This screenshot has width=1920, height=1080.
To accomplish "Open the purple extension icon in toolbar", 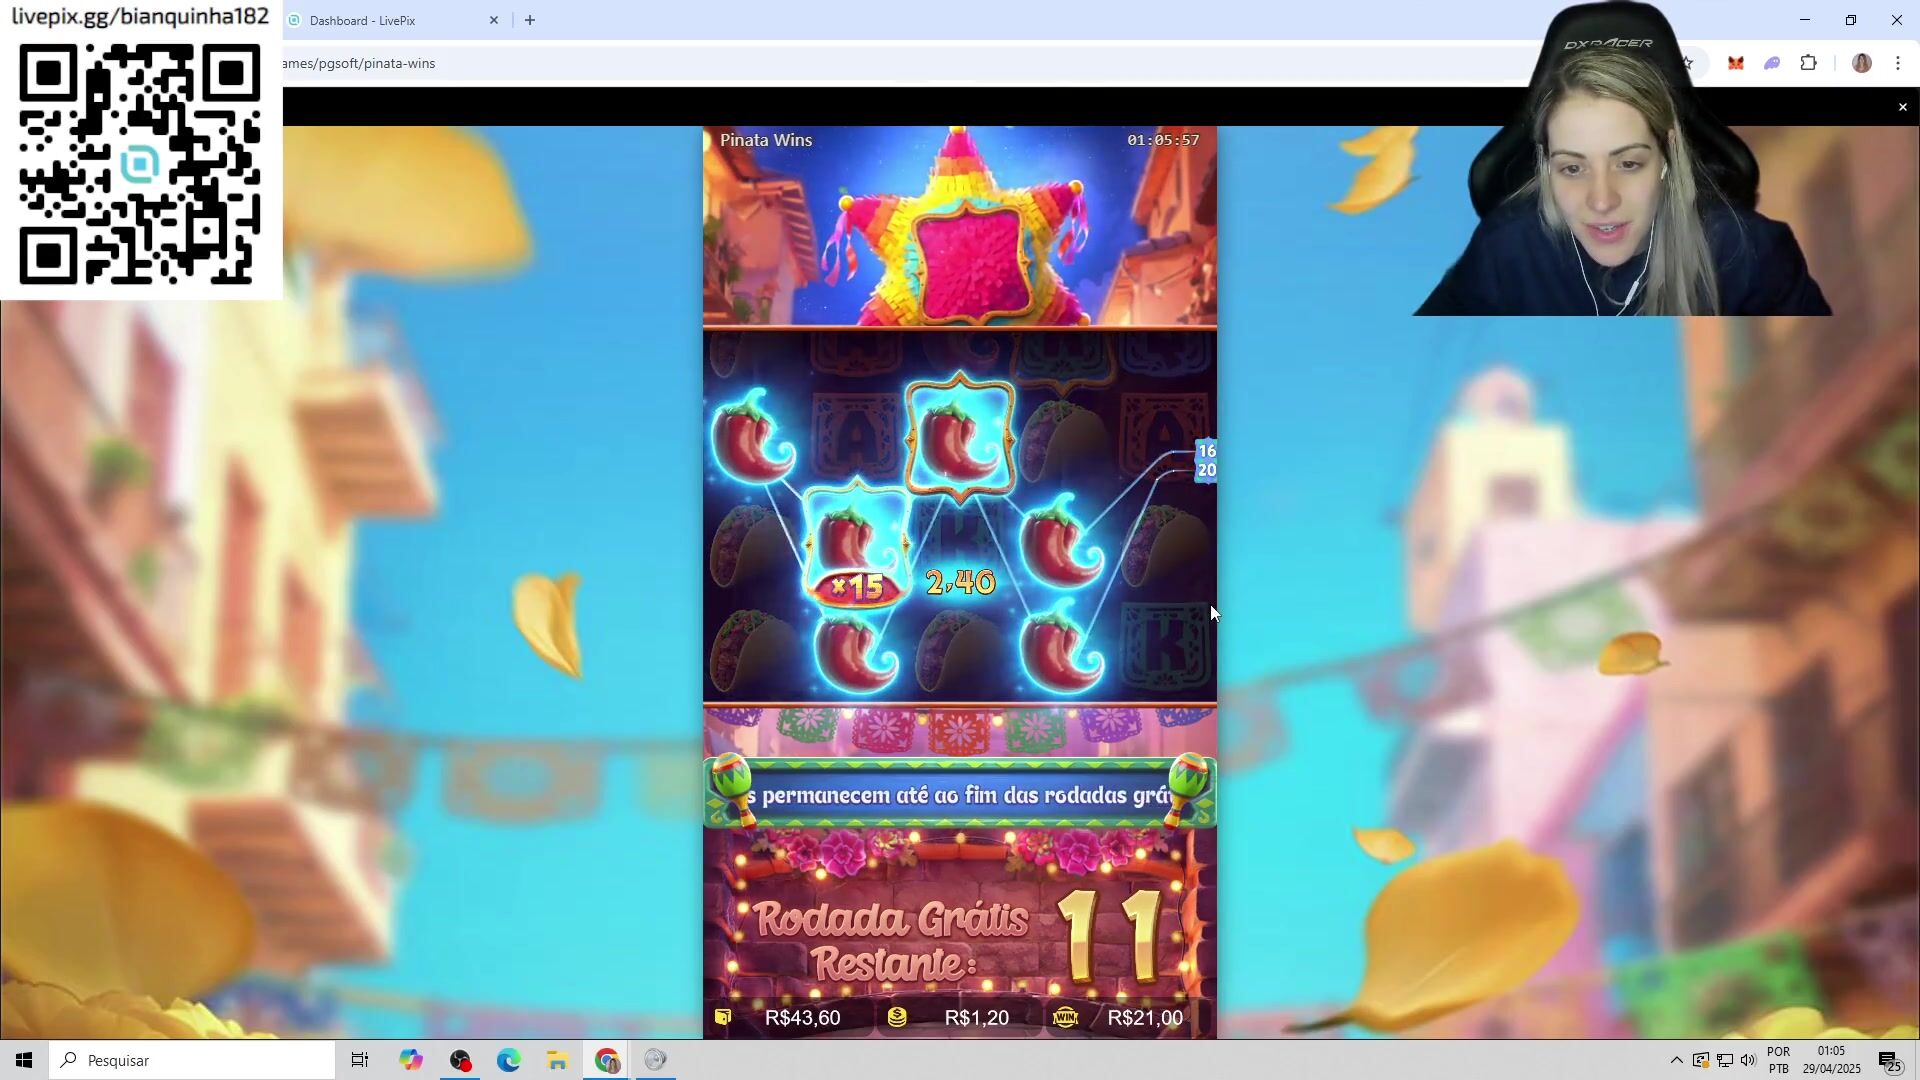I will [1772, 63].
